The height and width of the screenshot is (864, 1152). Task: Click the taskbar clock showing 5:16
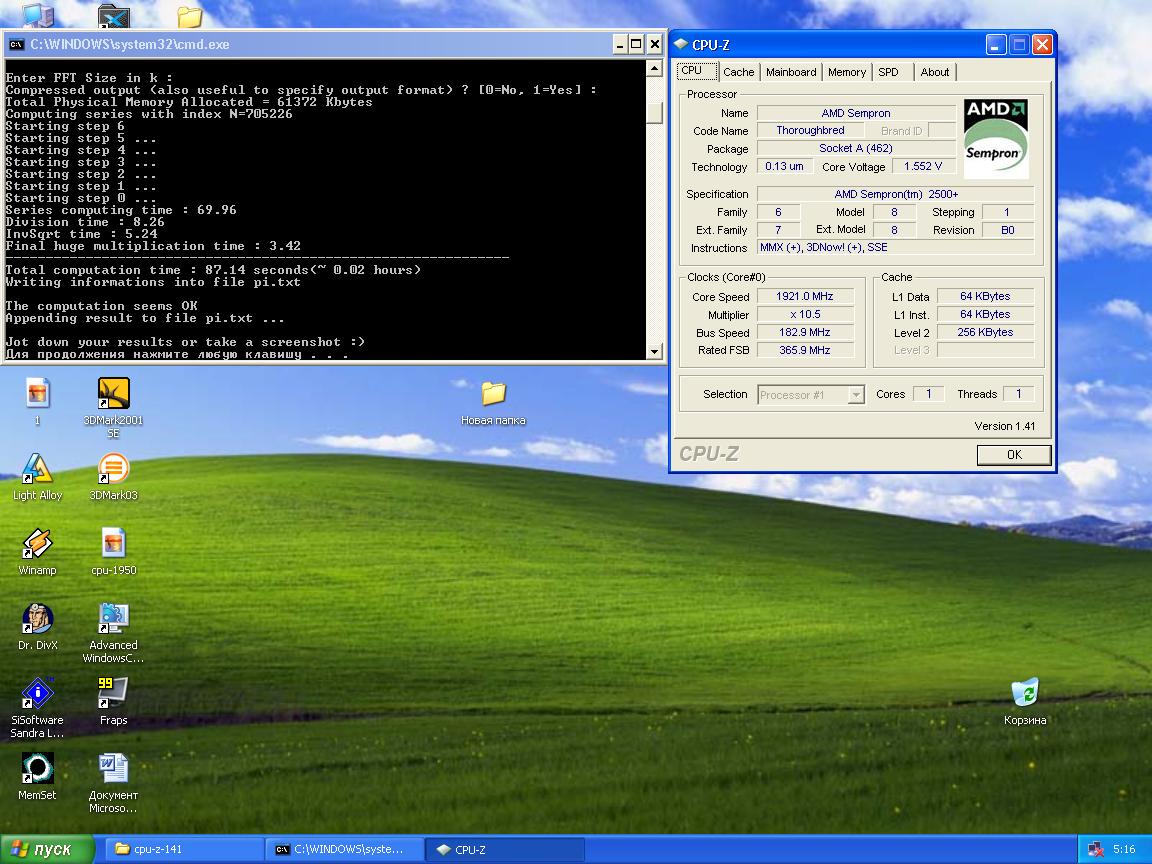pyautogui.click(x=1123, y=849)
